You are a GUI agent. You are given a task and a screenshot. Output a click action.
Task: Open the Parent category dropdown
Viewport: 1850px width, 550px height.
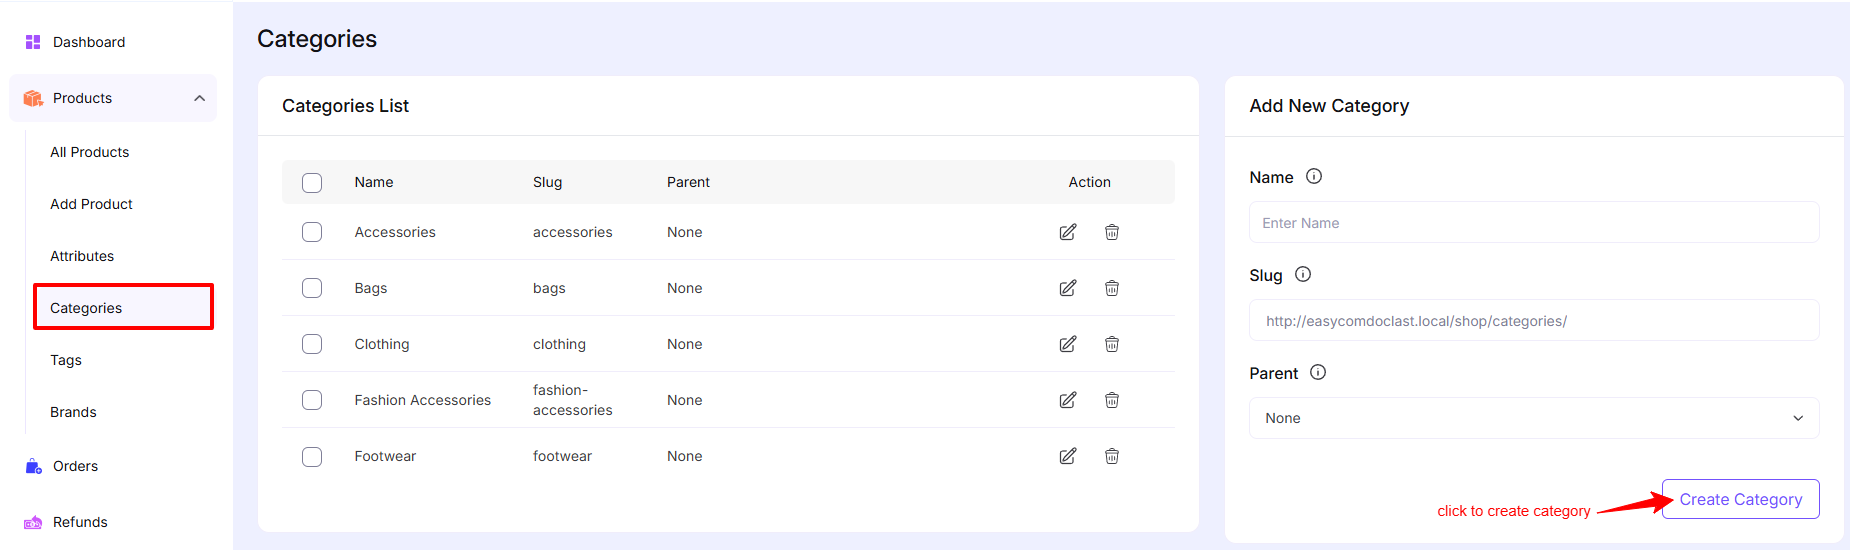click(x=1533, y=418)
